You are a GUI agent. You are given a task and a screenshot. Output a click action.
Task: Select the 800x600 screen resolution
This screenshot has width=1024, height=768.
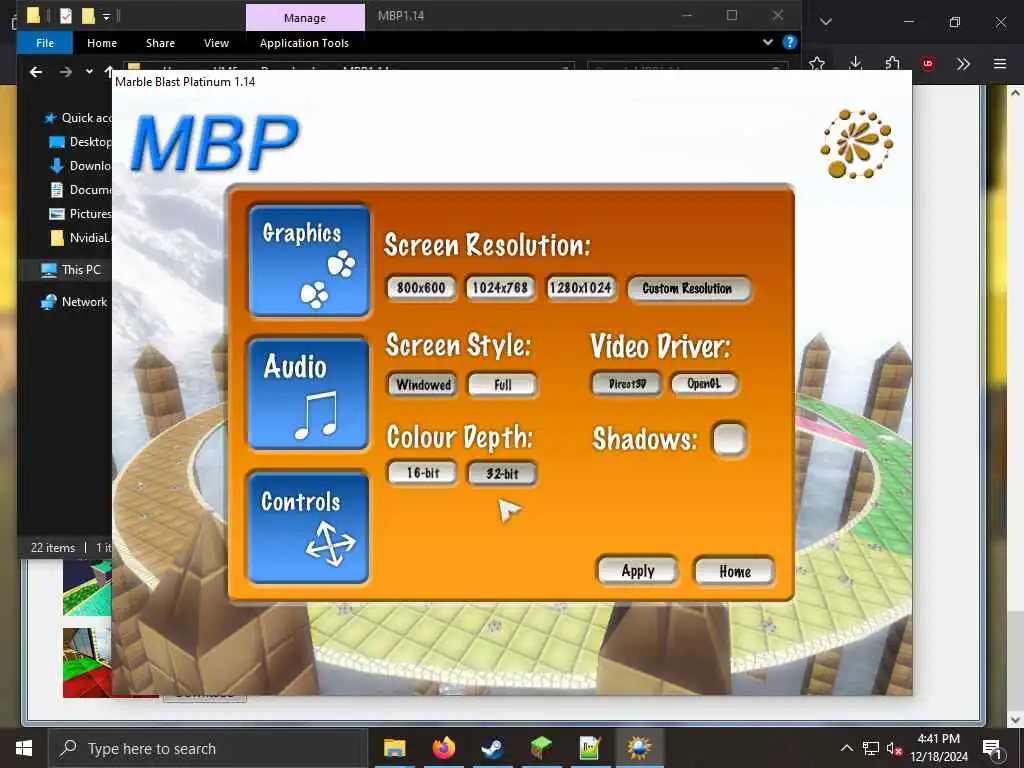pos(421,288)
